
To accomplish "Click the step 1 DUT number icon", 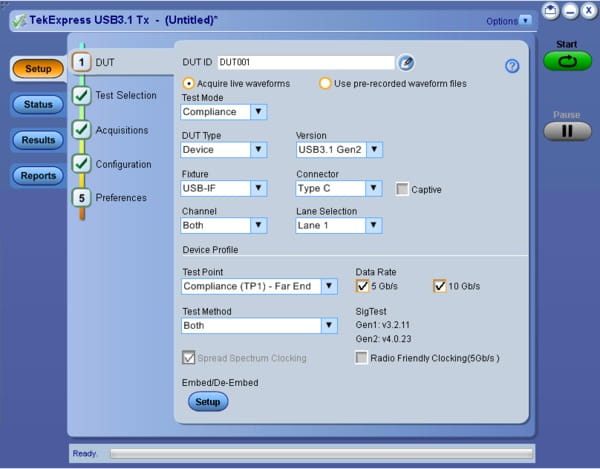I will click(82, 62).
